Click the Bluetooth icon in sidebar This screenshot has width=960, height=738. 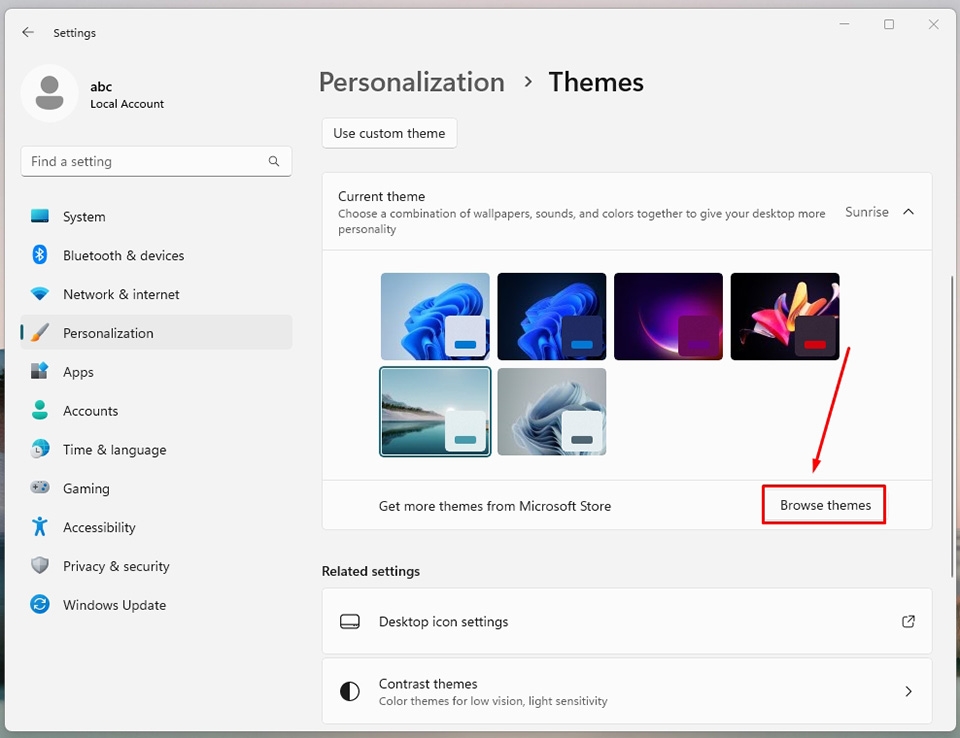tap(40, 255)
